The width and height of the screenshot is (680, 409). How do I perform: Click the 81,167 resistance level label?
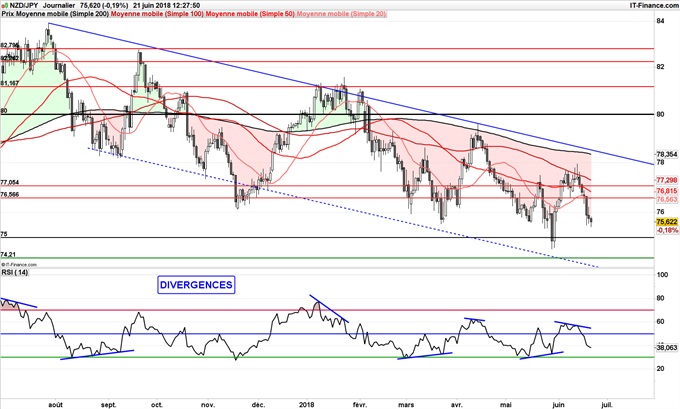pos(10,83)
